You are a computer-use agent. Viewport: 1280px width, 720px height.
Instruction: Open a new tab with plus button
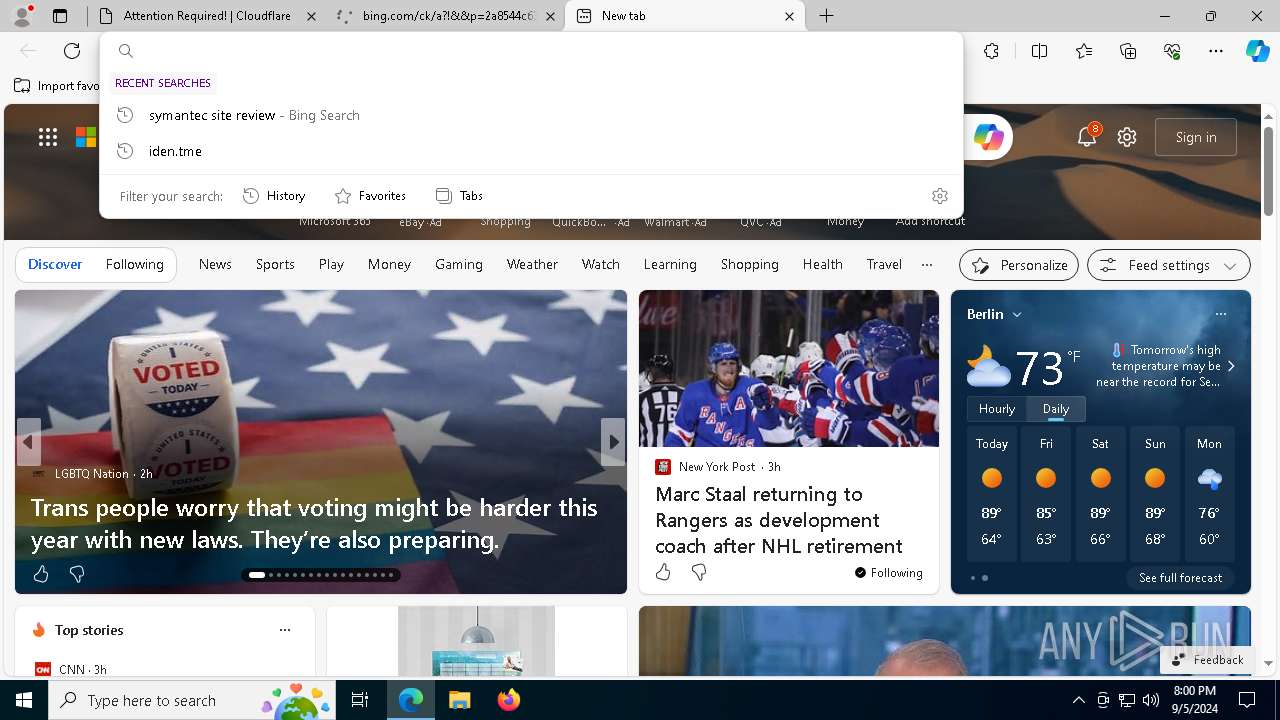point(827,16)
